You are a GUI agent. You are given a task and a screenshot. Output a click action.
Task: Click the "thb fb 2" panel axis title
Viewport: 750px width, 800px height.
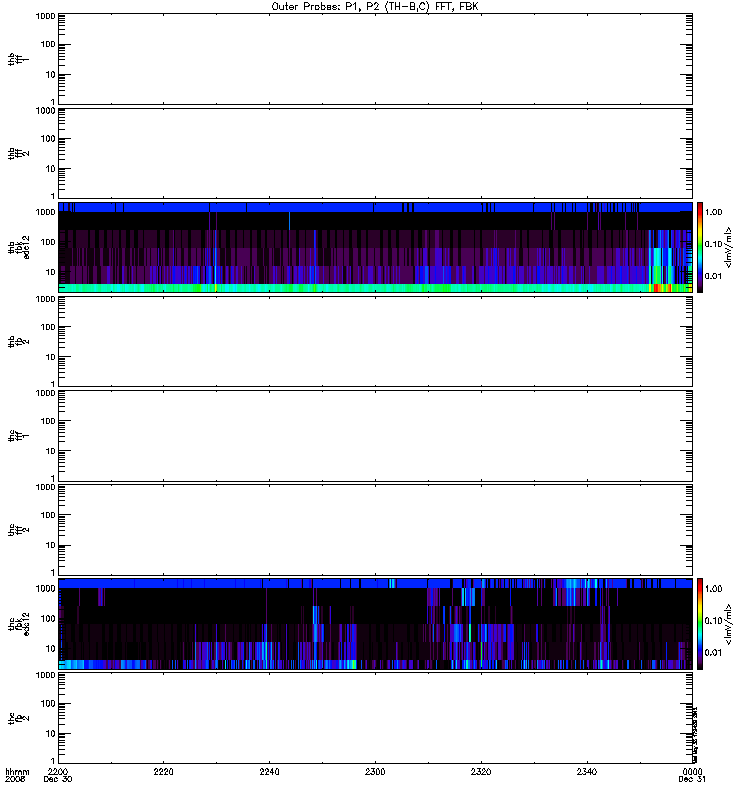tap(18, 341)
